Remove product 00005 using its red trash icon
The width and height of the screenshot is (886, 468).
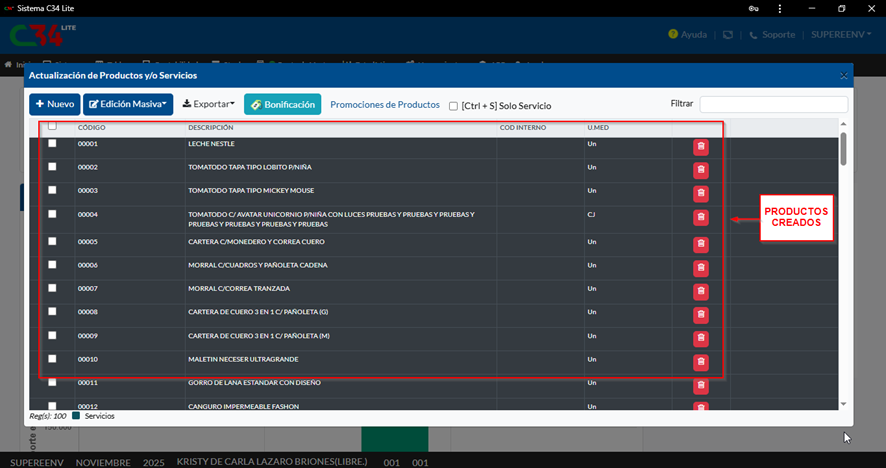701,245
